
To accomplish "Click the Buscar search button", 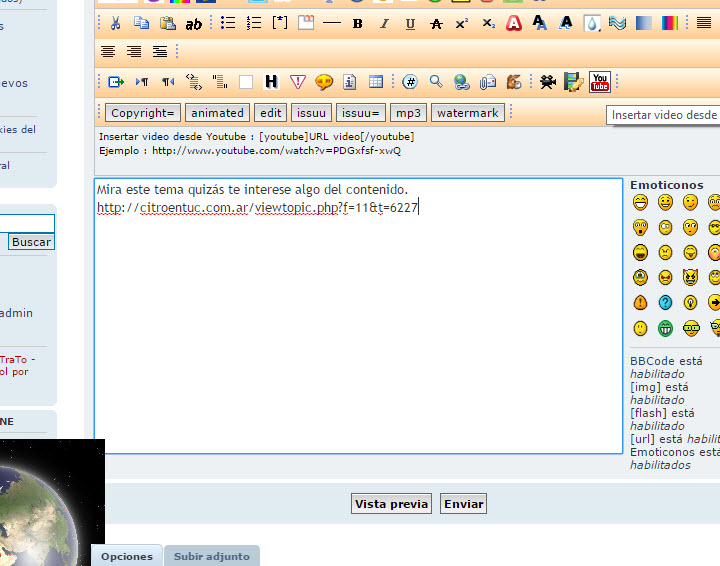I will point(31,242).
